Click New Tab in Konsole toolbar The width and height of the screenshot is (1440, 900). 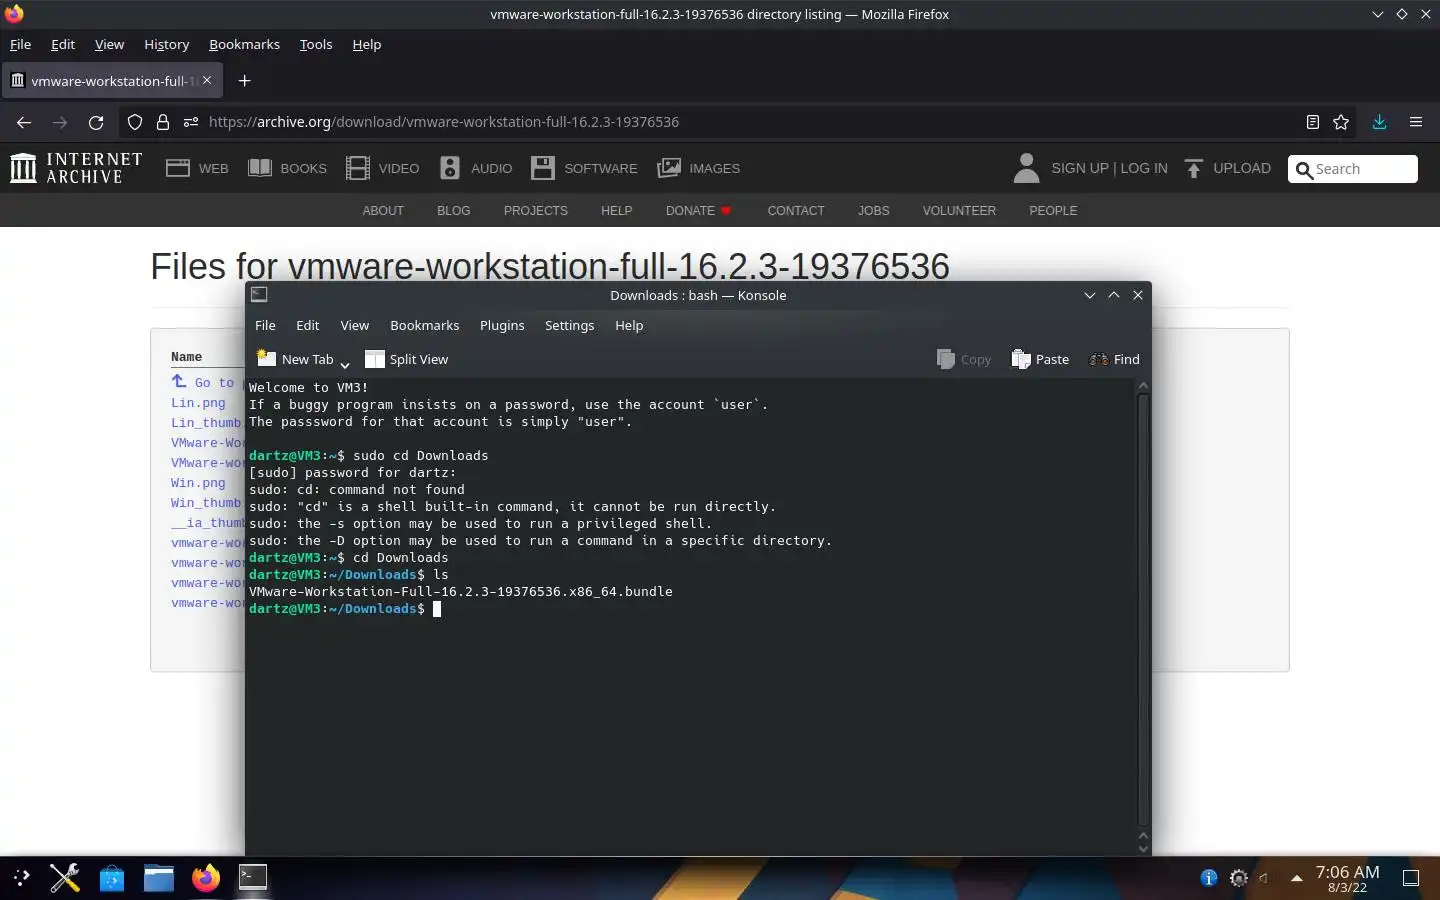tap(295, 360)
